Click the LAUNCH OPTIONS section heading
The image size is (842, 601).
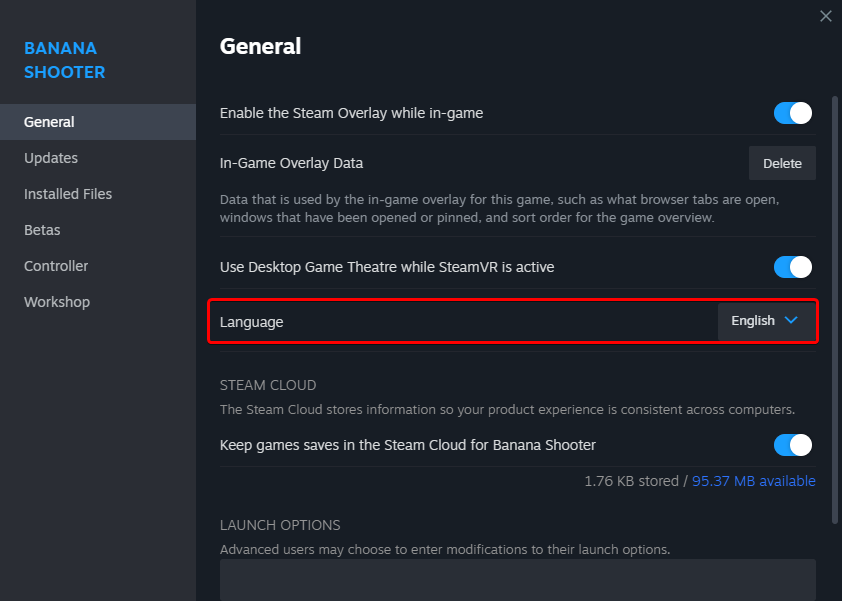click(x=280, y=525)
